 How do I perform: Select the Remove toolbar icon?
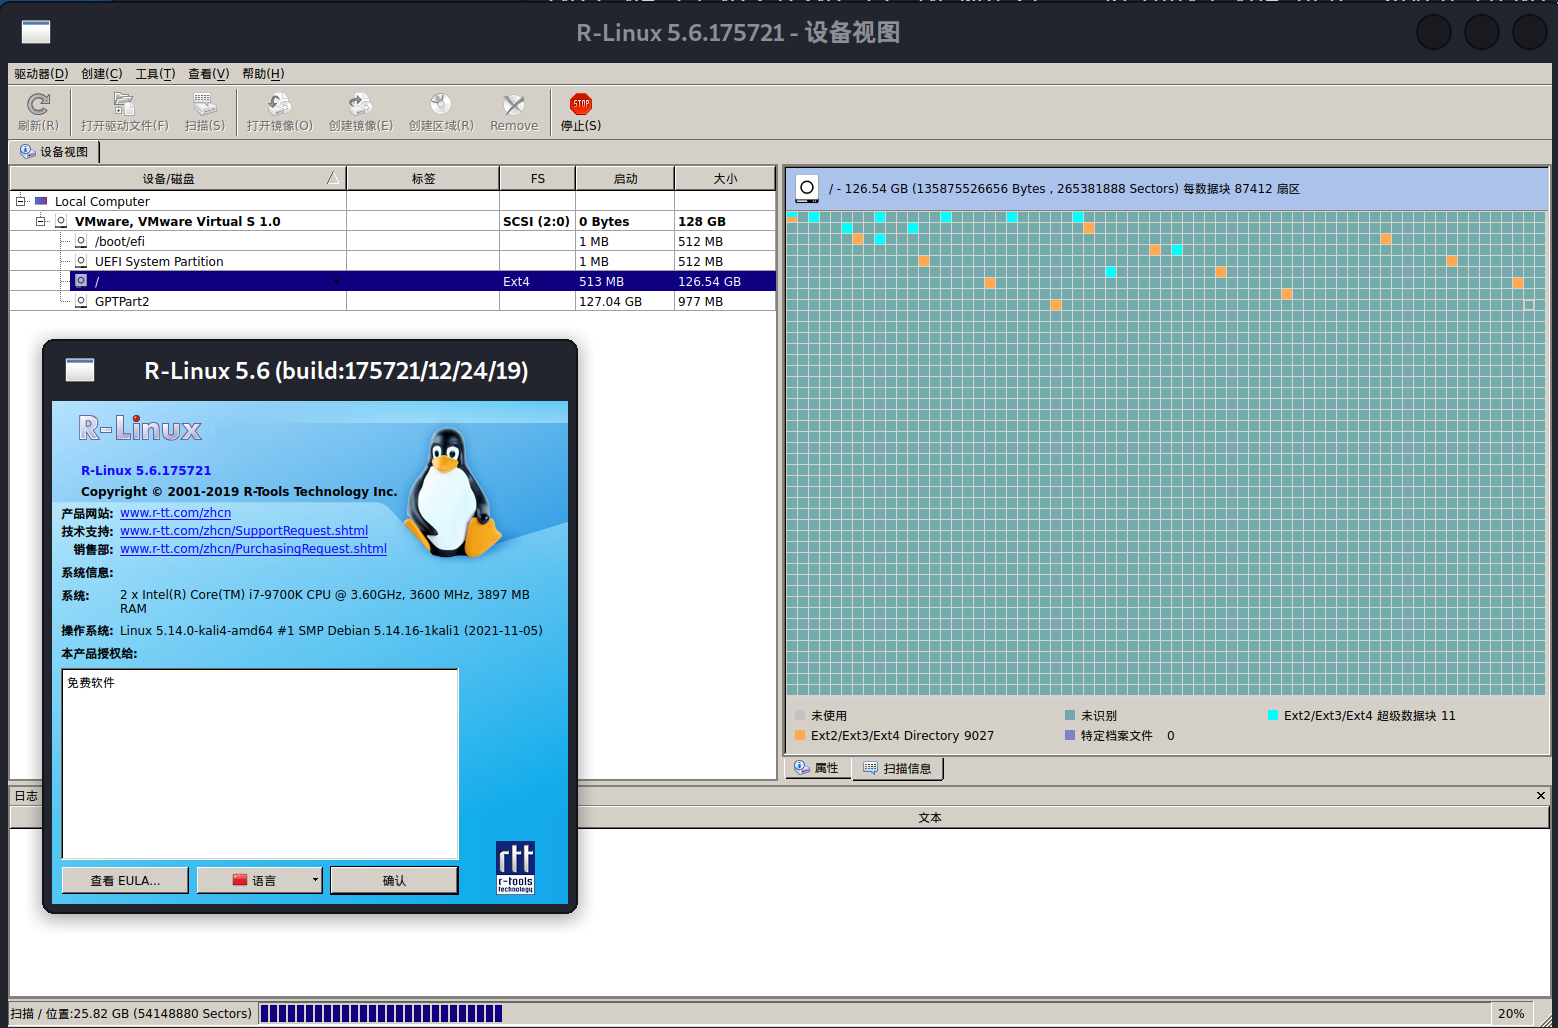pos(513,110)
